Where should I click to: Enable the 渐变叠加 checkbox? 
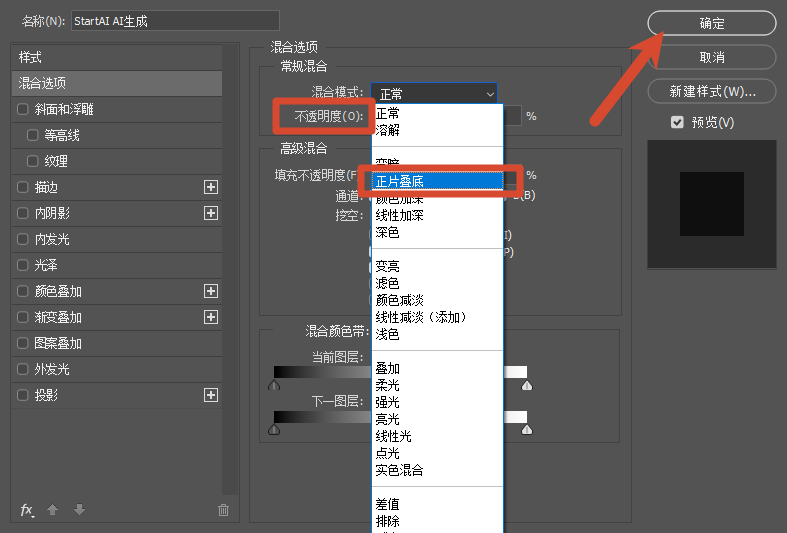(x=23, y=317)
